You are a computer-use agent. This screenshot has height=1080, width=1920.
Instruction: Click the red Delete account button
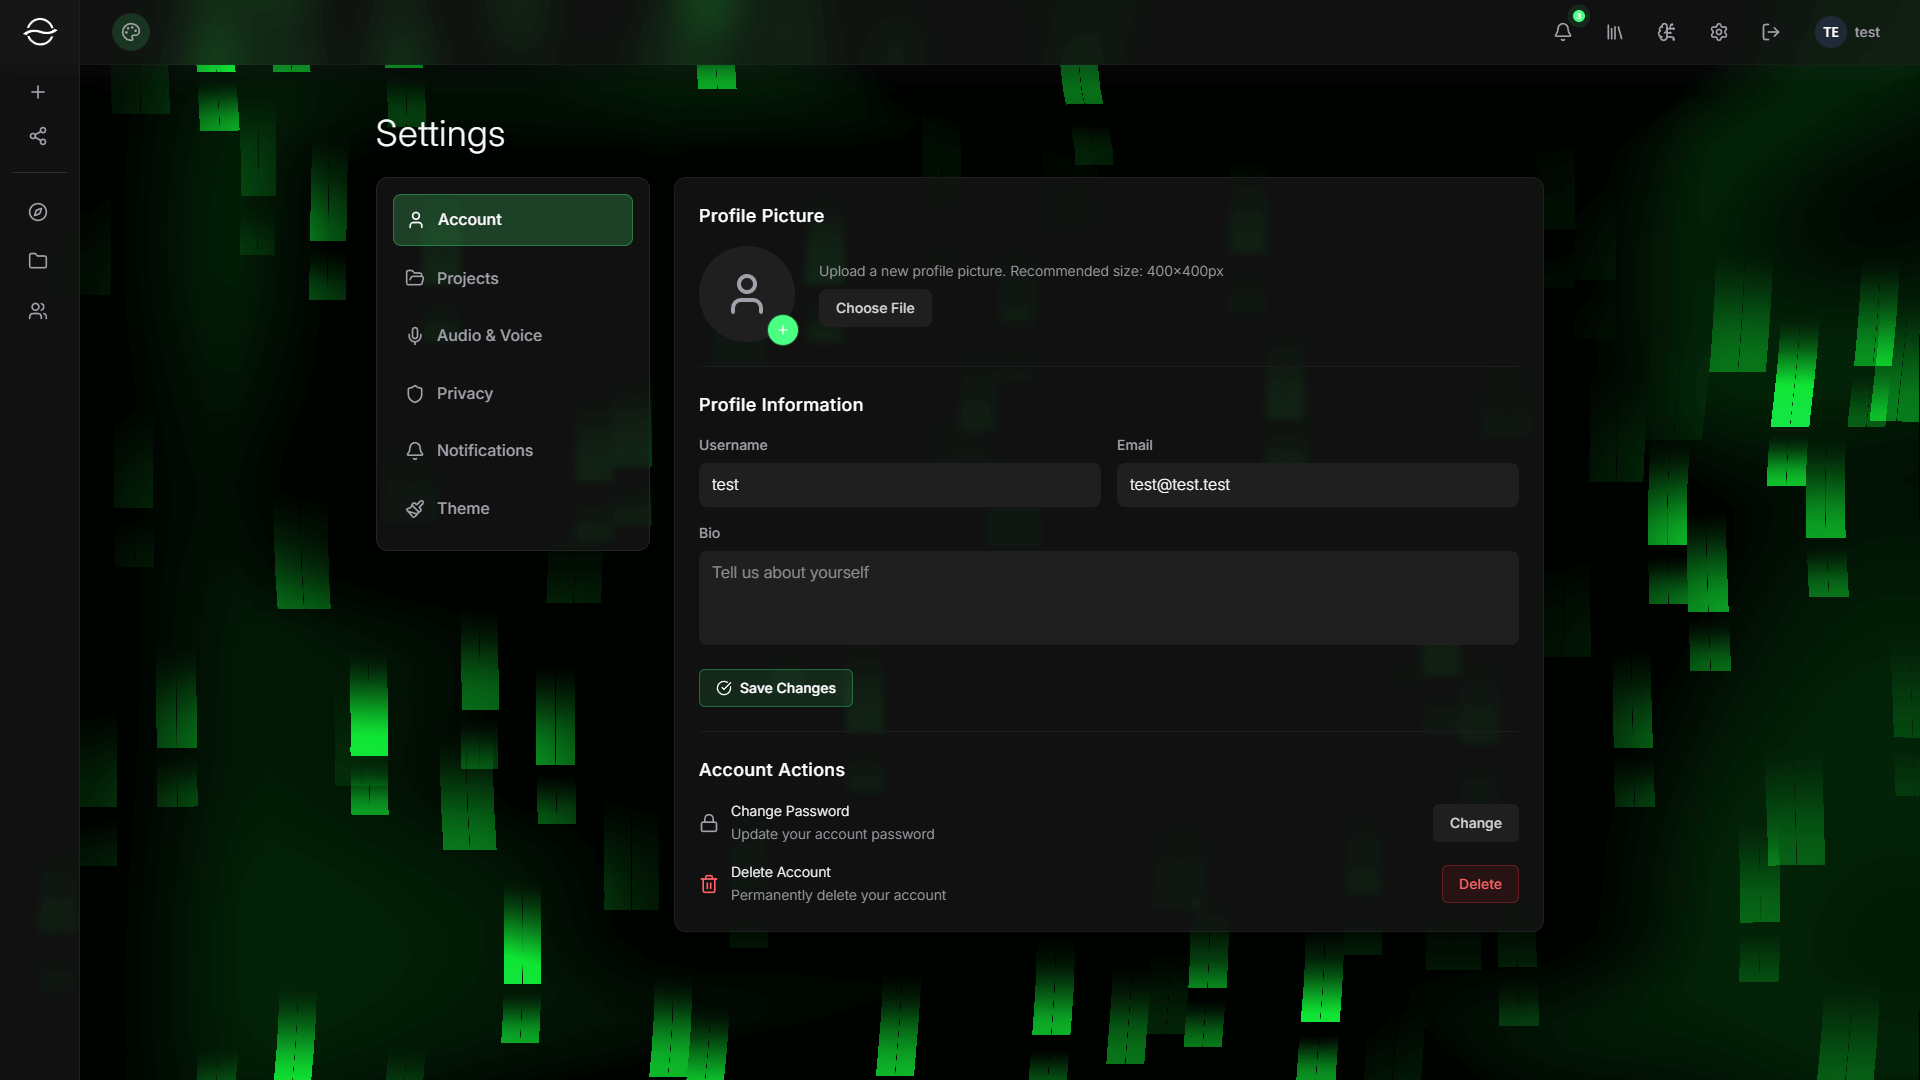1480,884
